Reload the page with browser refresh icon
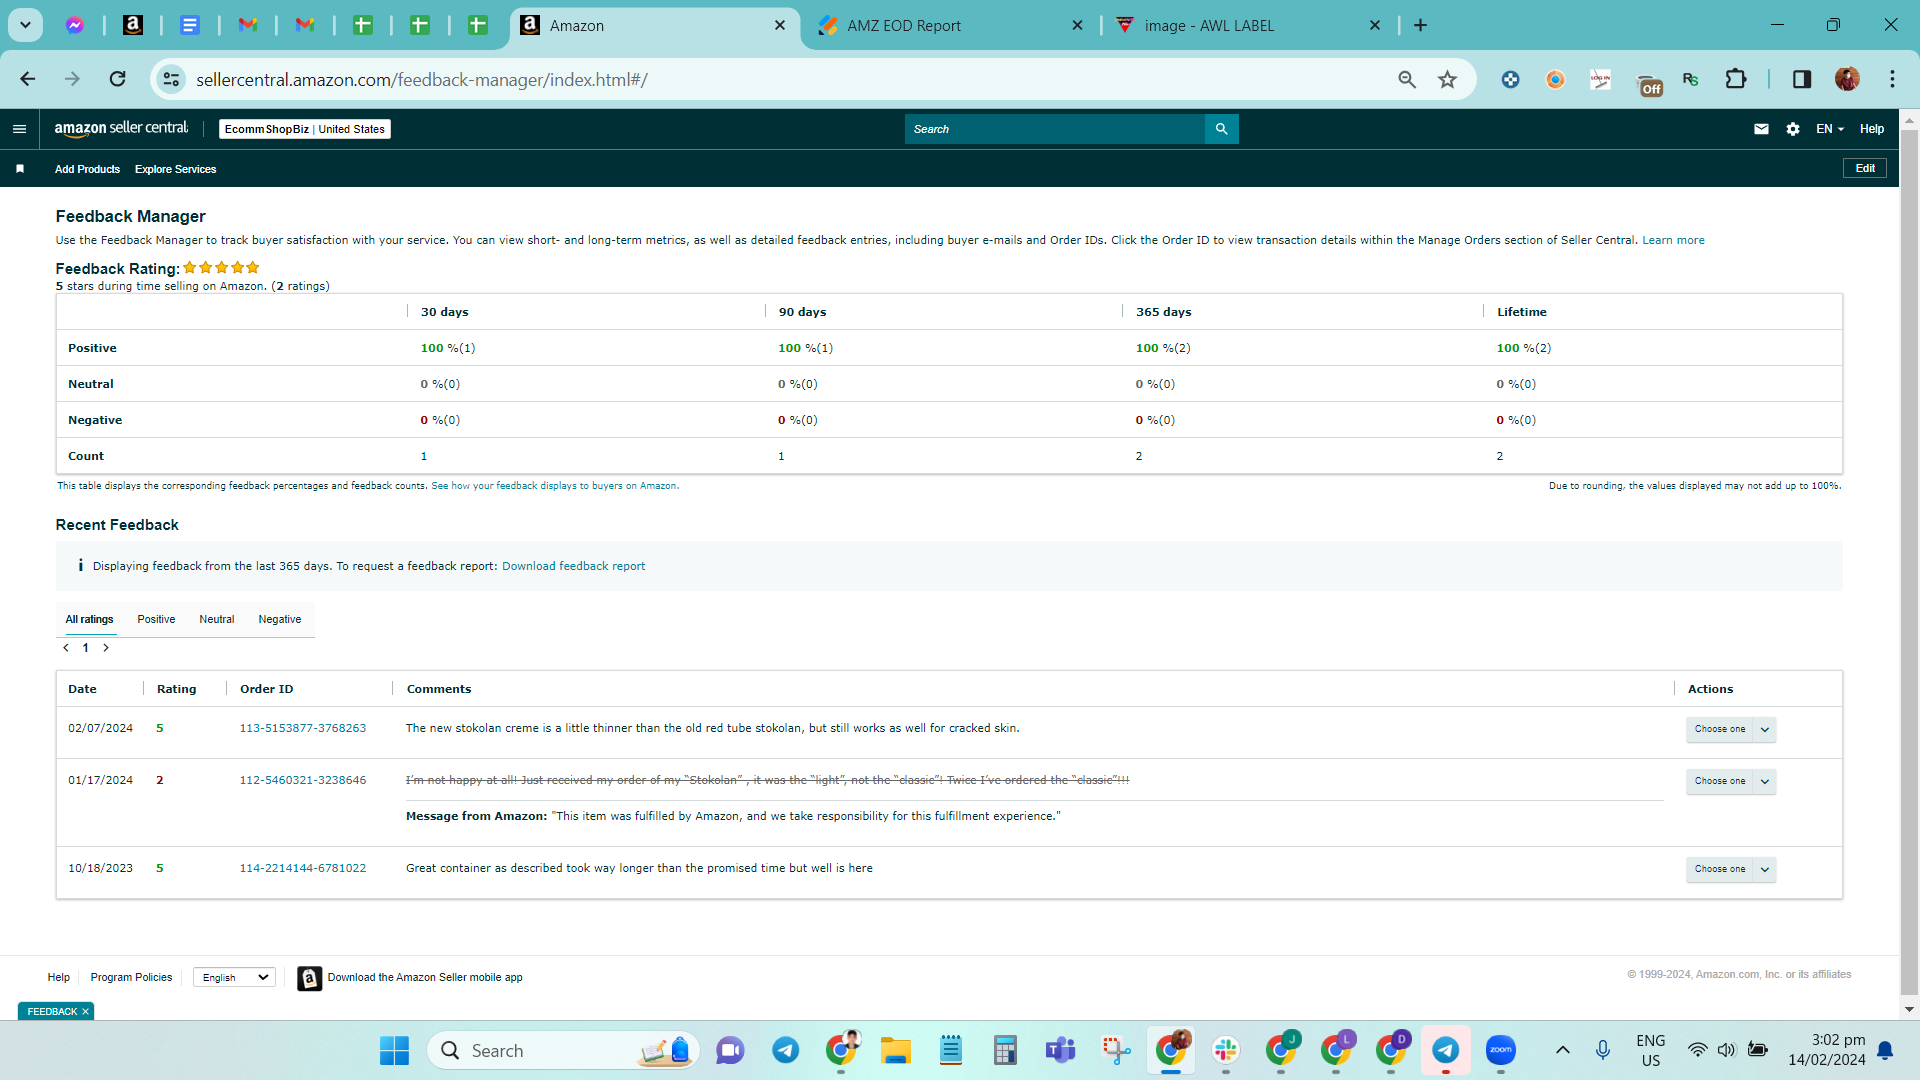The image size is (1920, 1080). [117, 79]
